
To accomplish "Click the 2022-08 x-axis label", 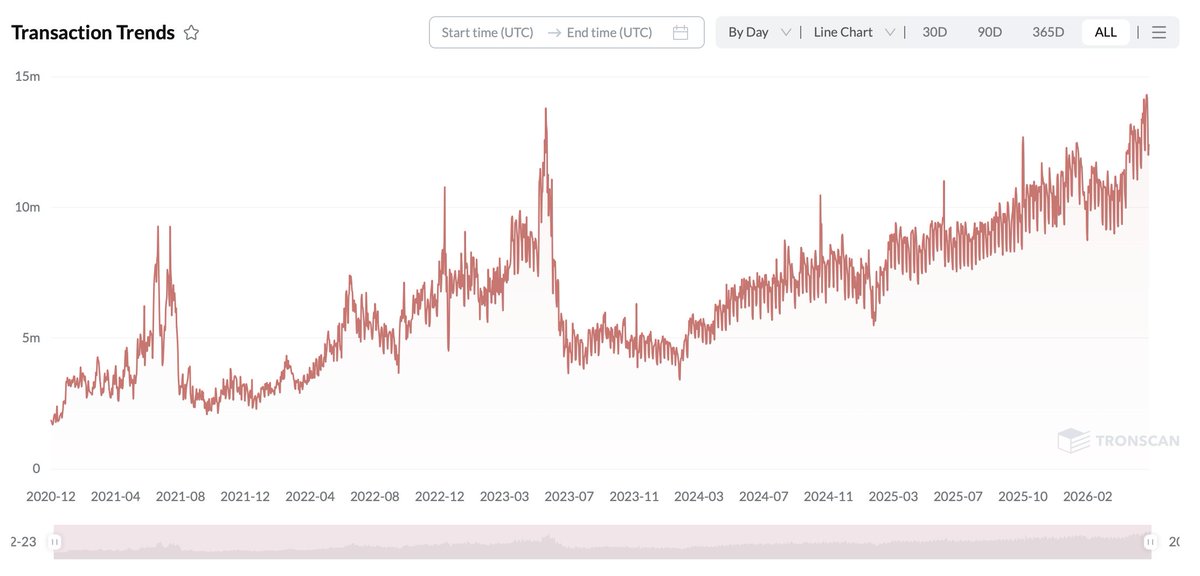I will pyautogui.click(x=375, y=496).
